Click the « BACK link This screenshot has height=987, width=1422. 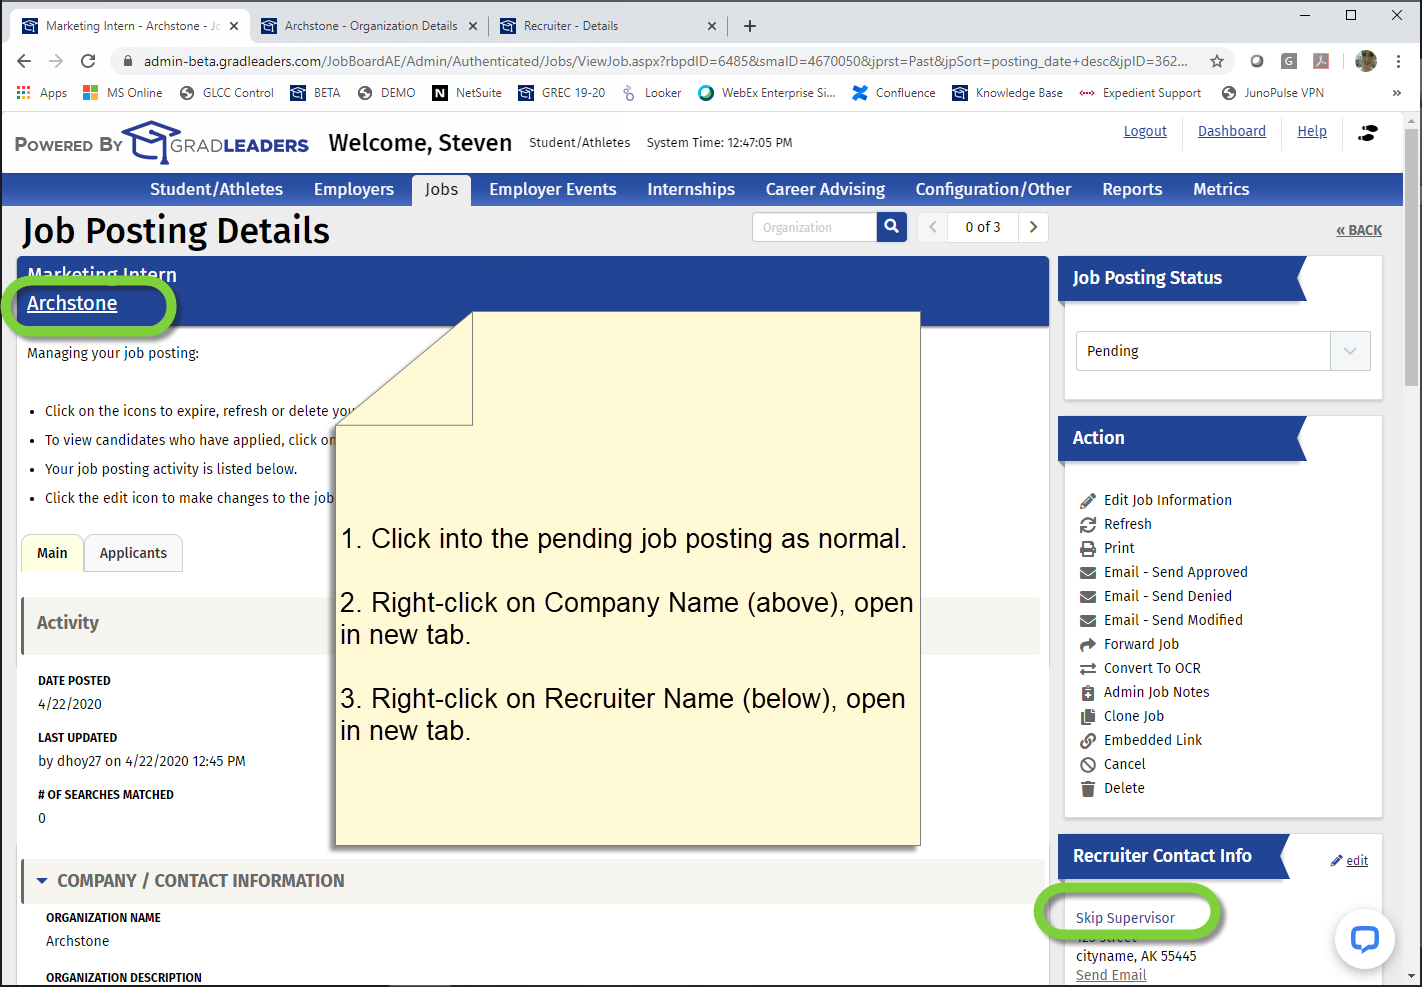(1359, 230)
